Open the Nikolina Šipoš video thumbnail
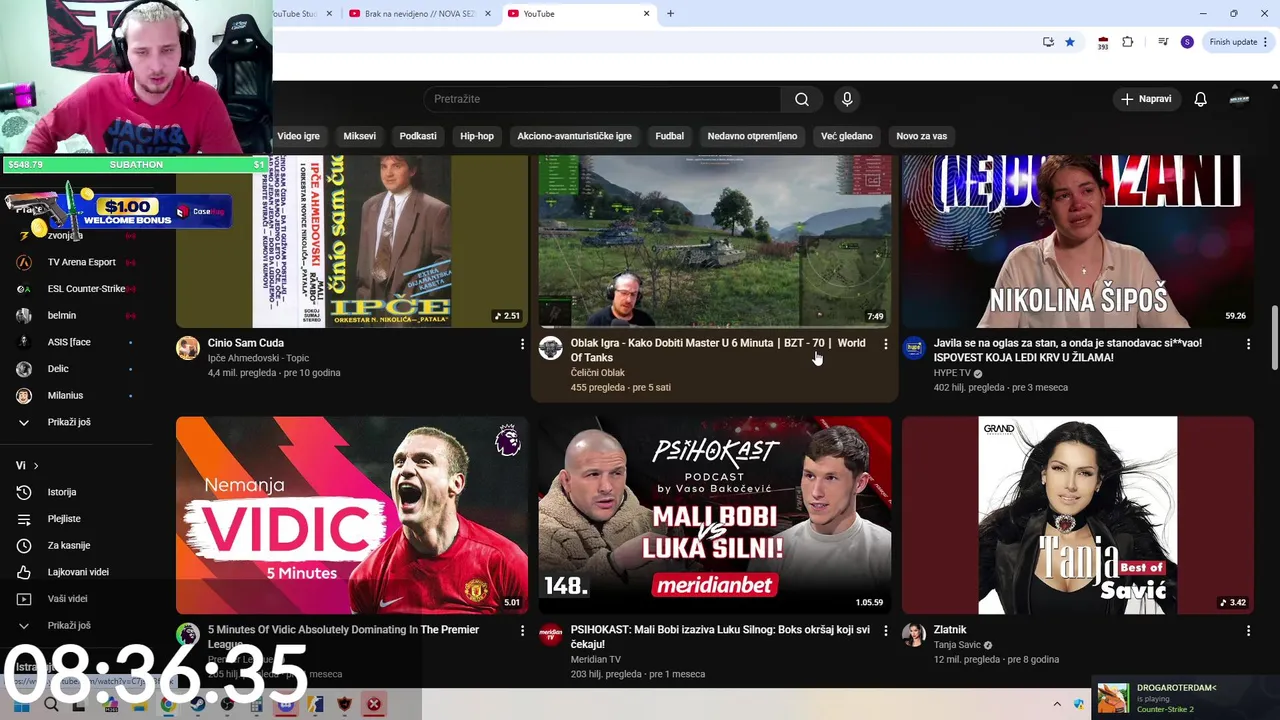Screen dimensions: 1280x720 pyautogui.click(x=1077, y=241)
